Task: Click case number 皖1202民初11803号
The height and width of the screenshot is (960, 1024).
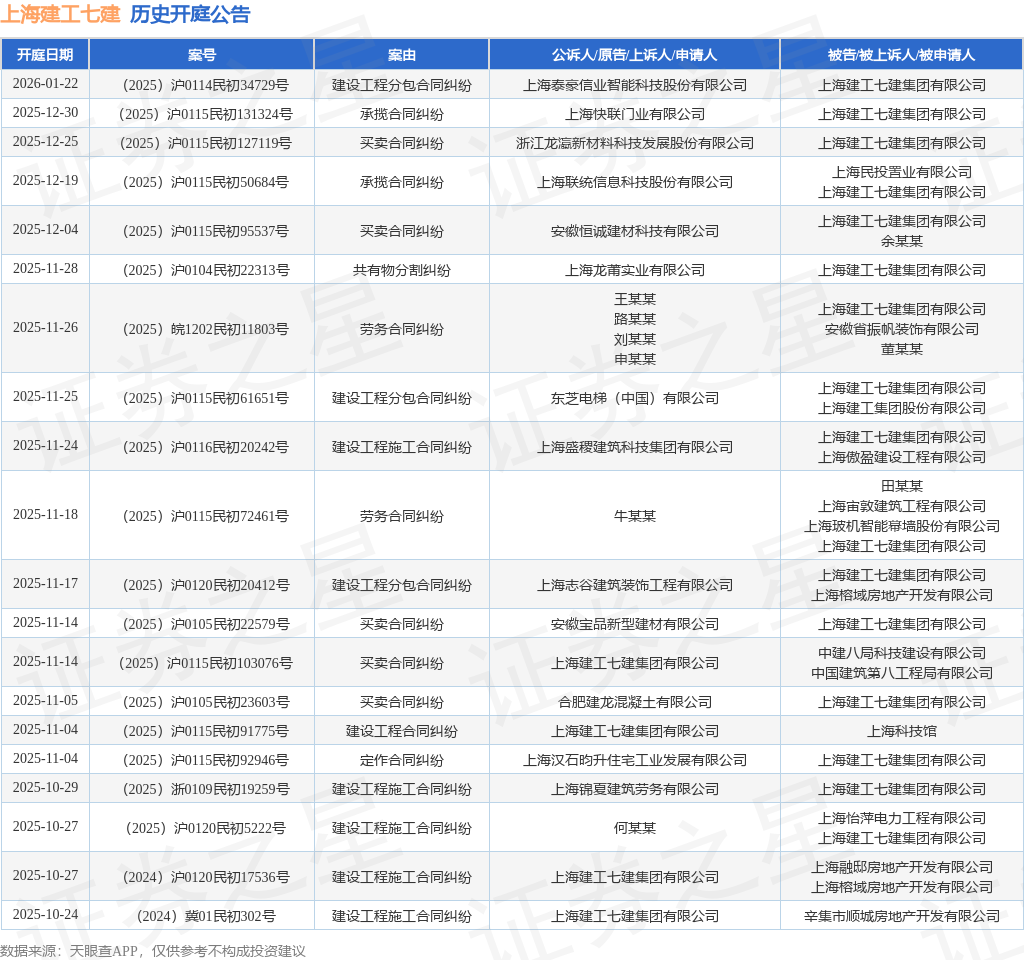Action: (229, 329)
